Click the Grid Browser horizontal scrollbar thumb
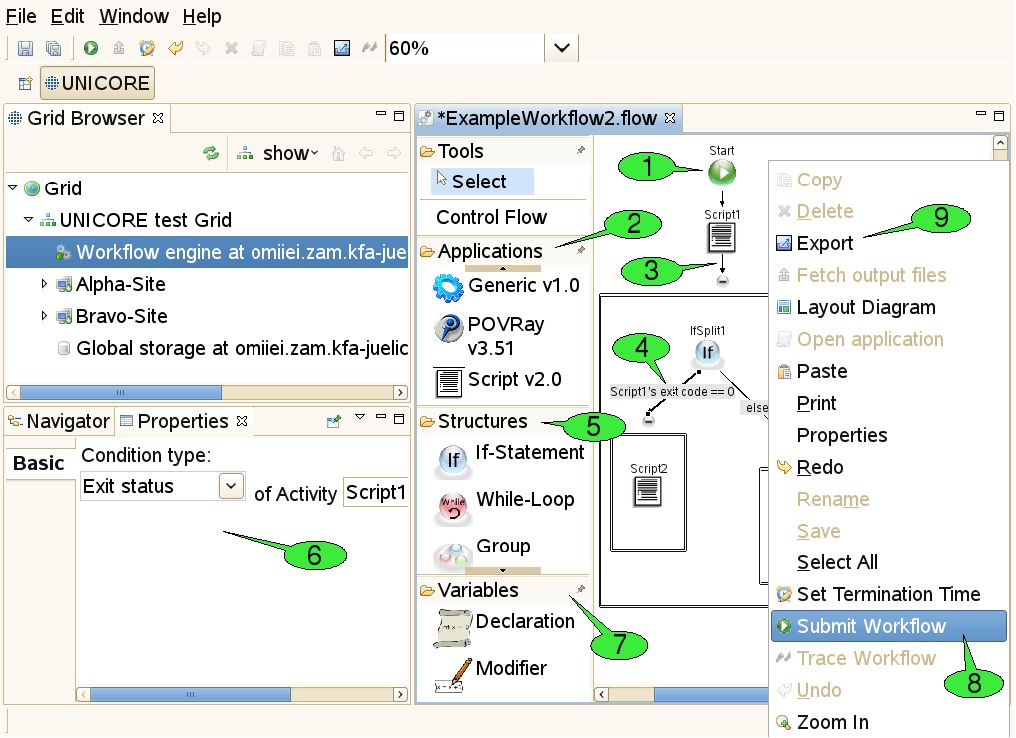The width and height of the screenshot is (1016, 738). 121,392
